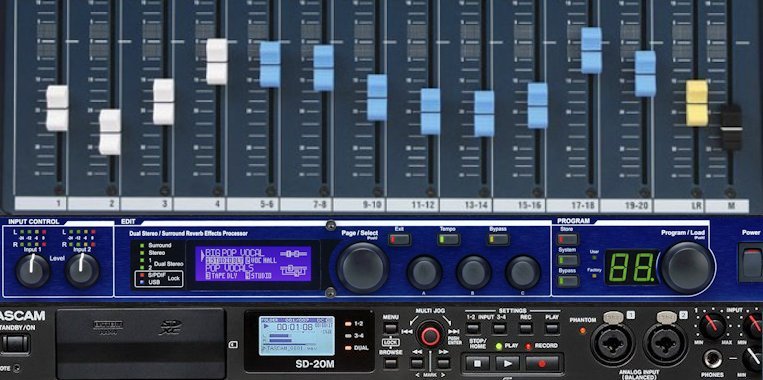Click the green Tempo button

tap(448, 239)
